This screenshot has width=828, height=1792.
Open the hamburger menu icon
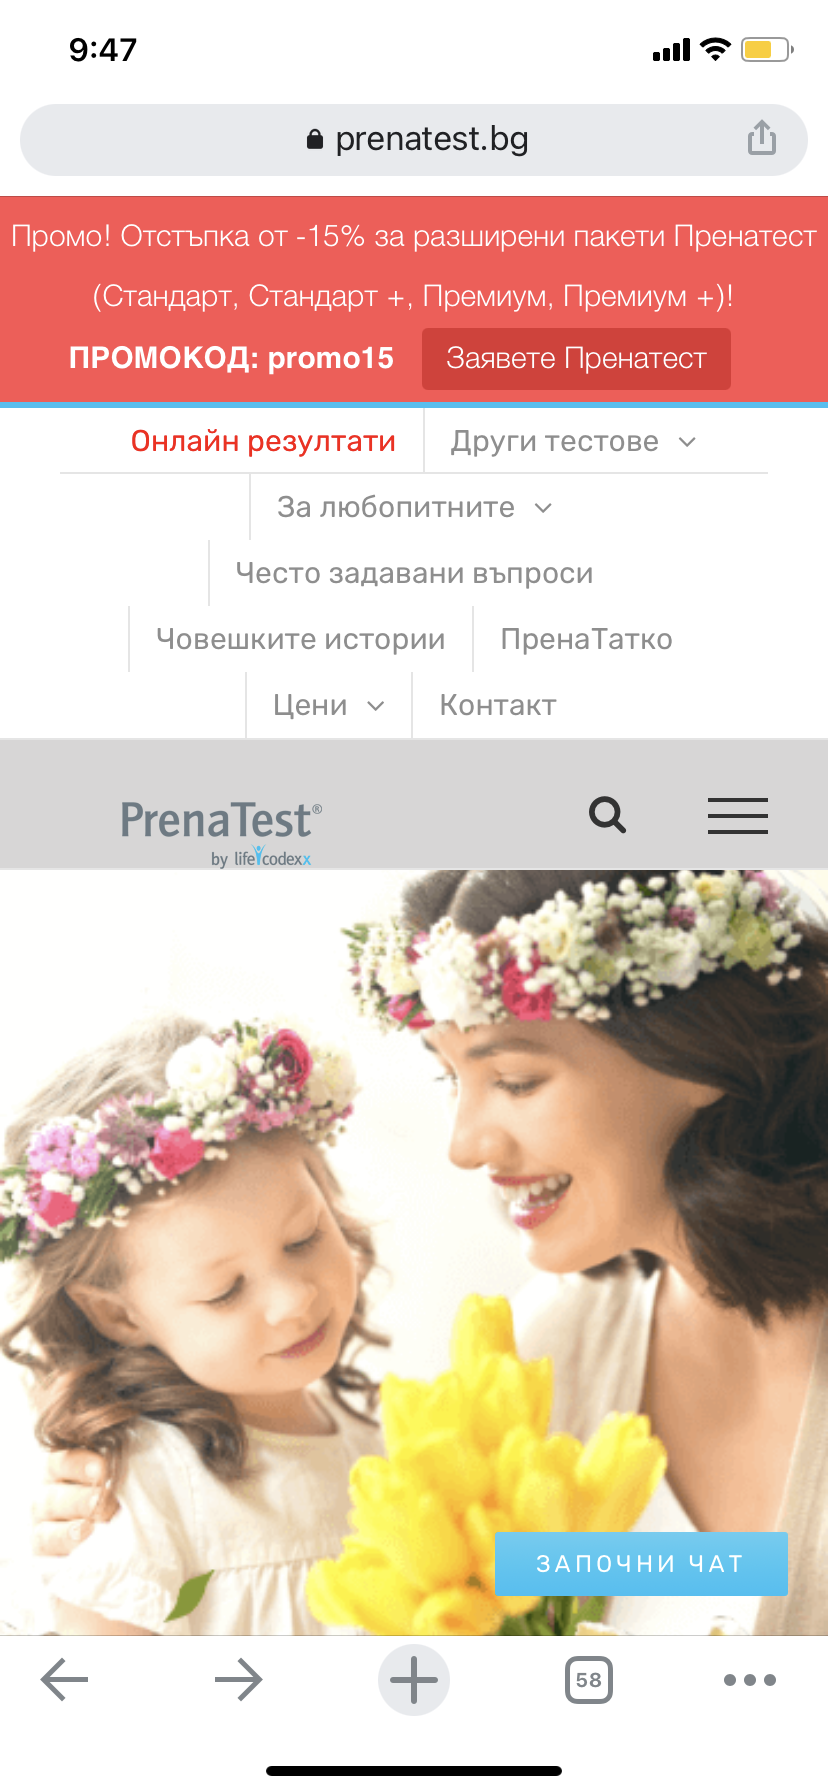pyautogui.click(x=738, y=815)
